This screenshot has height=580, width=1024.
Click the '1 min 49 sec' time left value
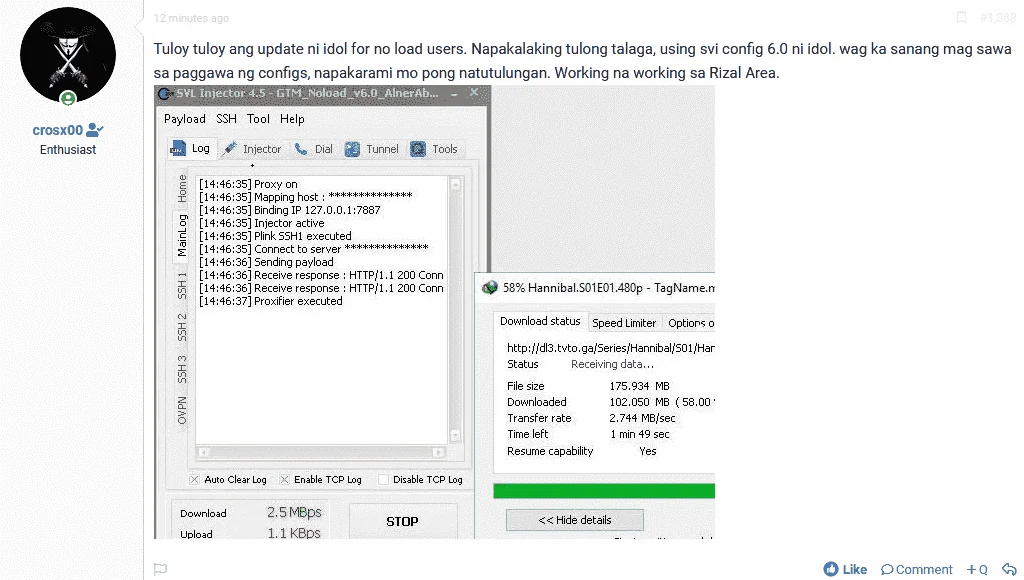pyautogui.click(x=639, y=434)
